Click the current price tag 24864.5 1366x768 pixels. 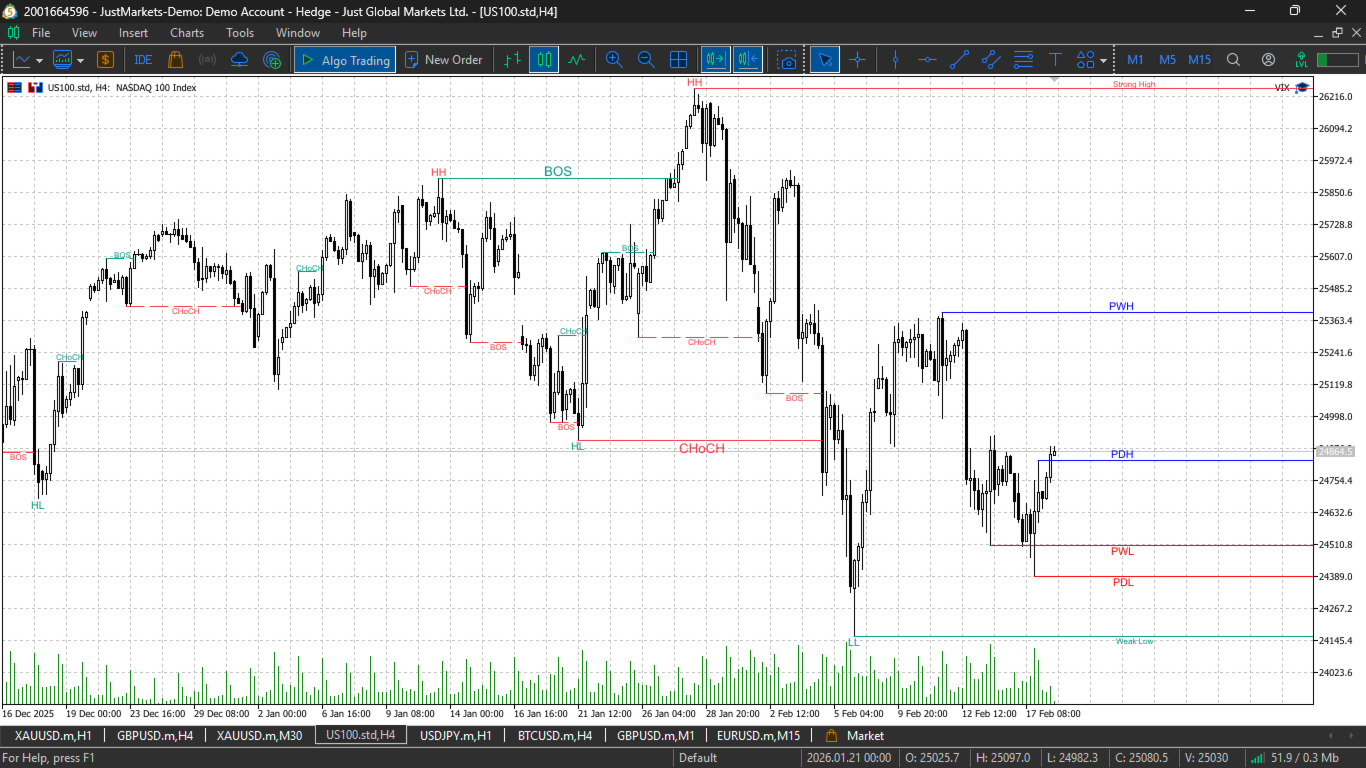(x=1336, y=451)
